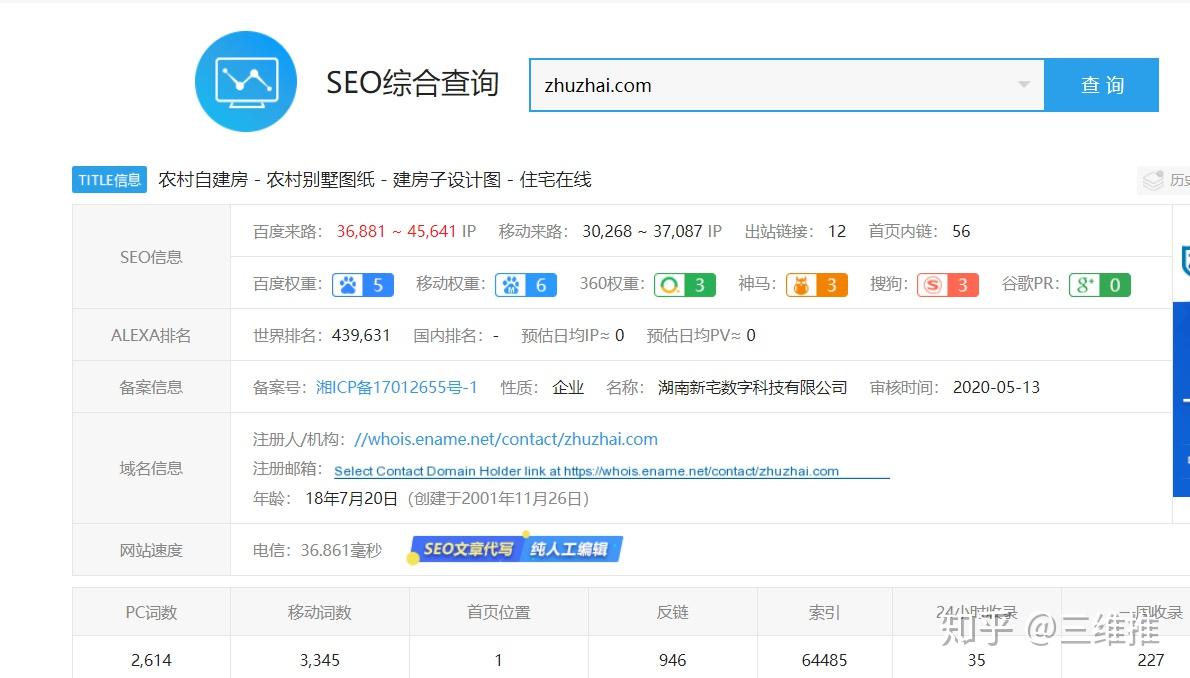
Task: Click the 反链 column header
Action: [x=672, y=612]
